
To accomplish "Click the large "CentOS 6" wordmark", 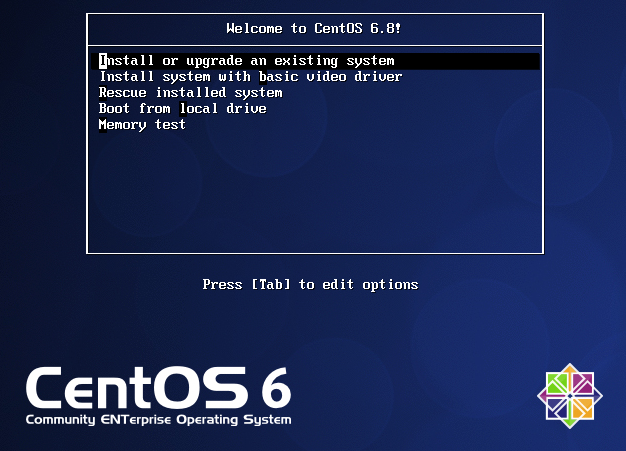I will pos(158,388).
